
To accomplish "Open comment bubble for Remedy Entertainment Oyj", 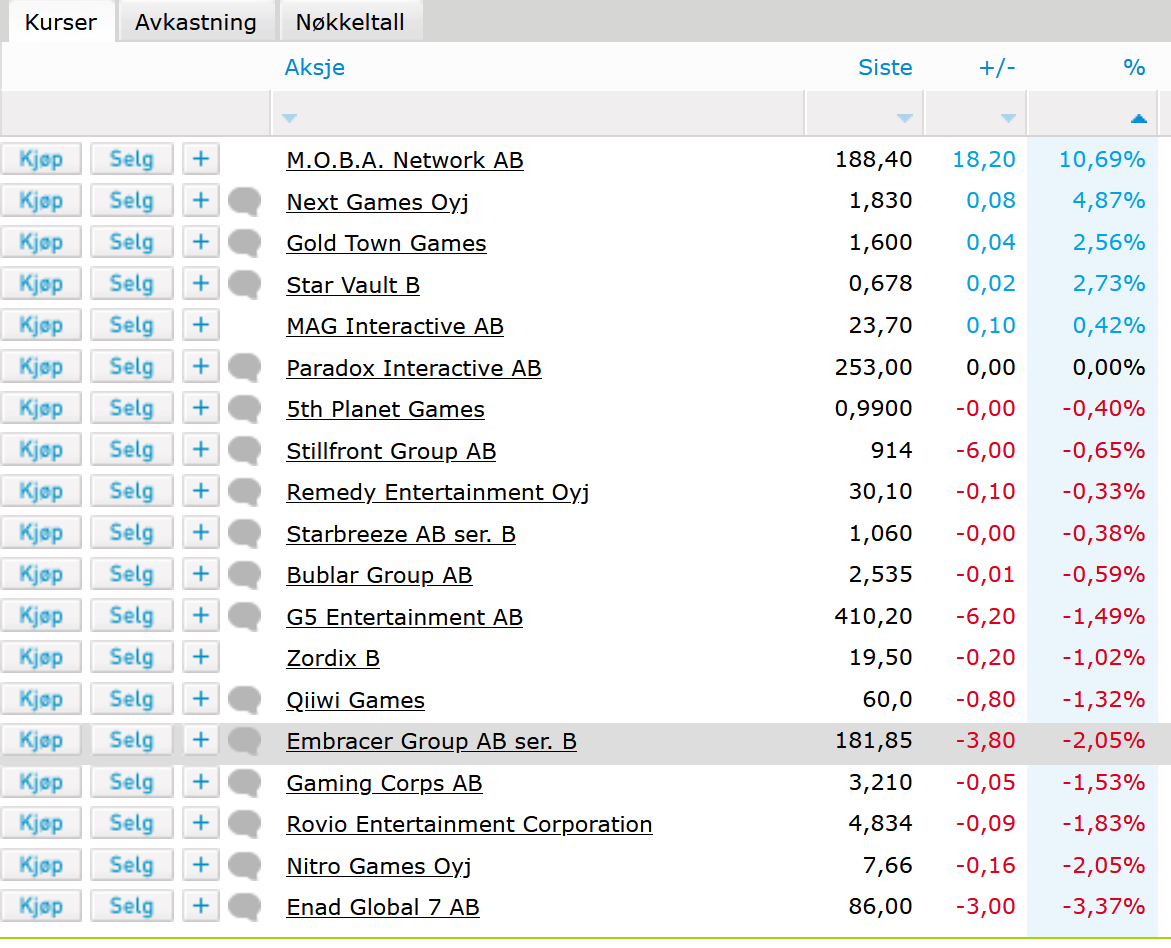I will (x=244, y=492).
